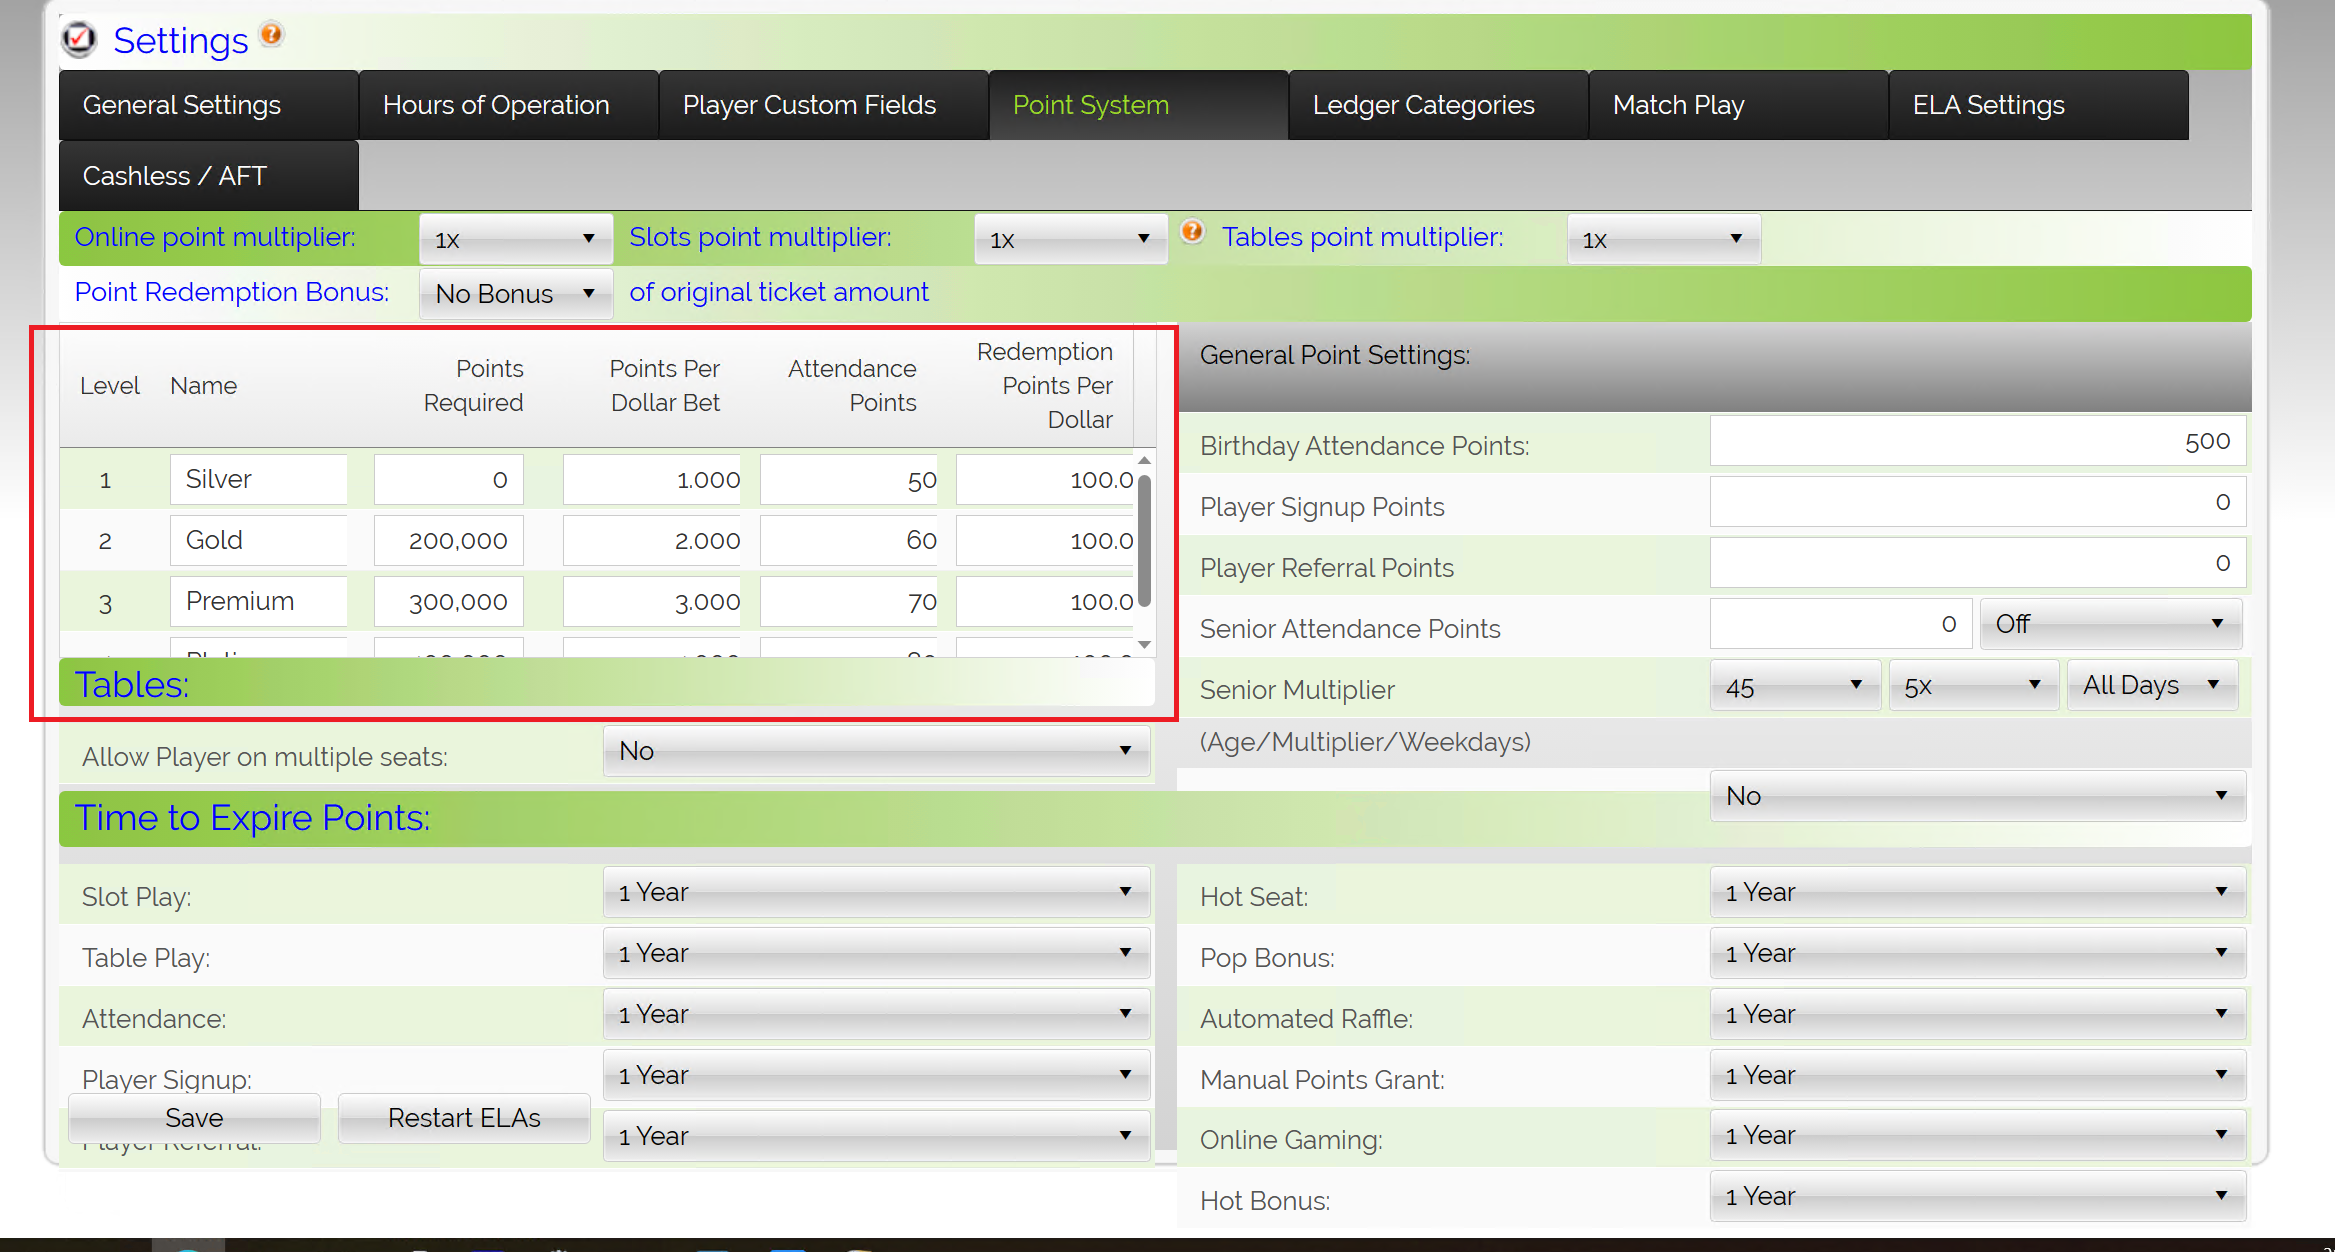
Task: Open Senior Multiplier age 45 dropdown
Action: pyautogui.click(x=1796, y=686)
